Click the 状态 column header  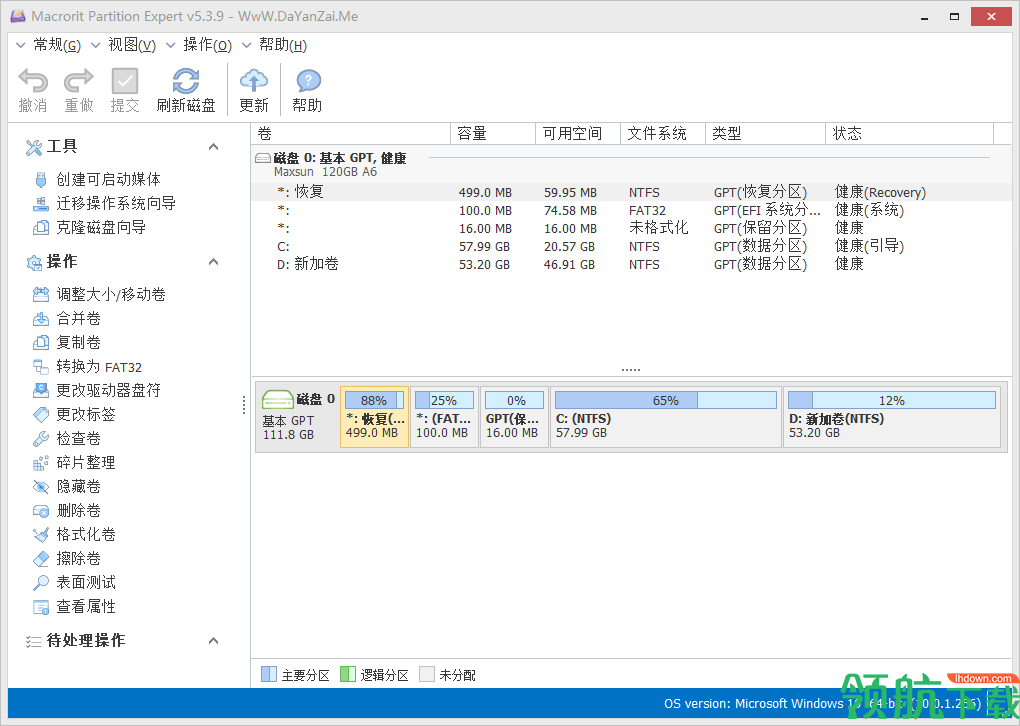(x=909, y=133)
